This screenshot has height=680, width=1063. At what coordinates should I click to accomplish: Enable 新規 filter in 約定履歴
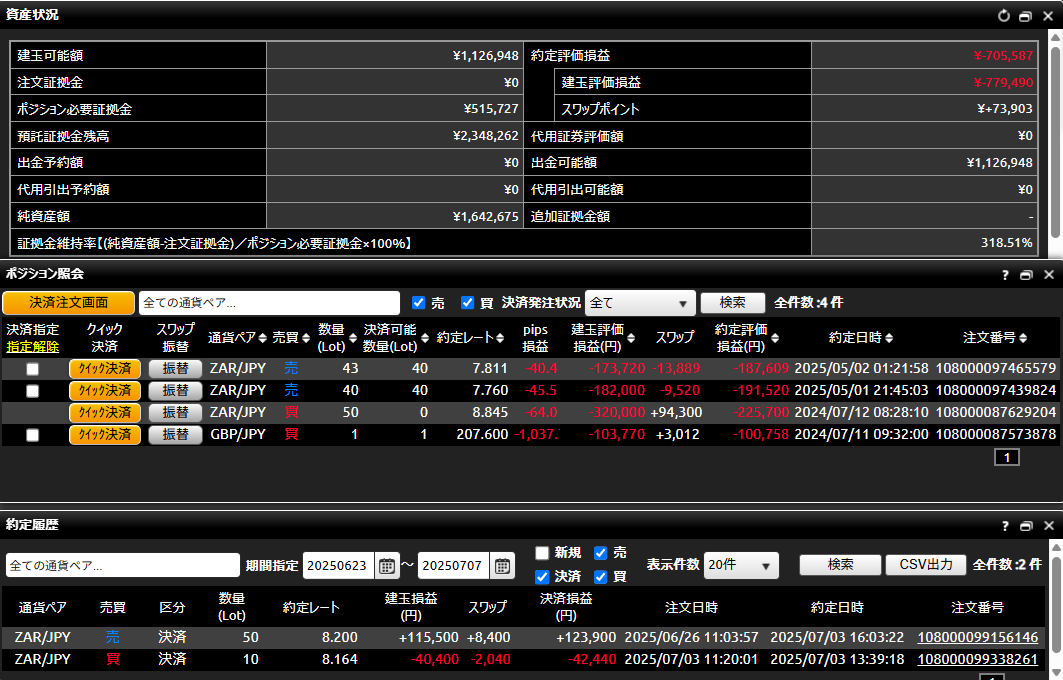[x=542, y=553]
